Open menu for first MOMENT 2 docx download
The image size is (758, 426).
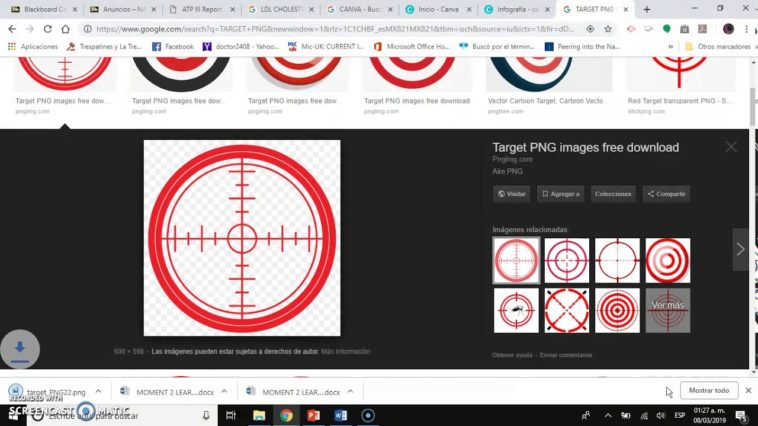click(225, 392)
